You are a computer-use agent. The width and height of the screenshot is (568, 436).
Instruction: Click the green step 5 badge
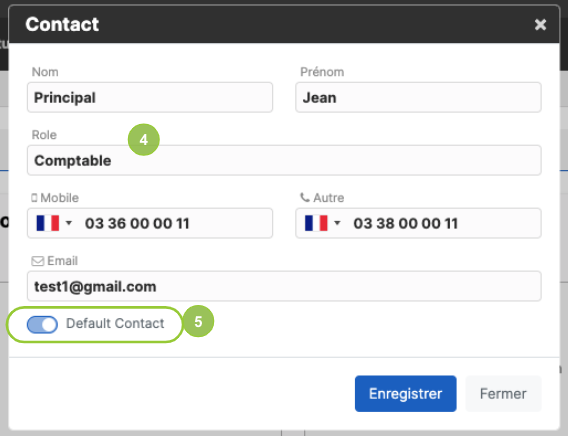click(198, 321)
